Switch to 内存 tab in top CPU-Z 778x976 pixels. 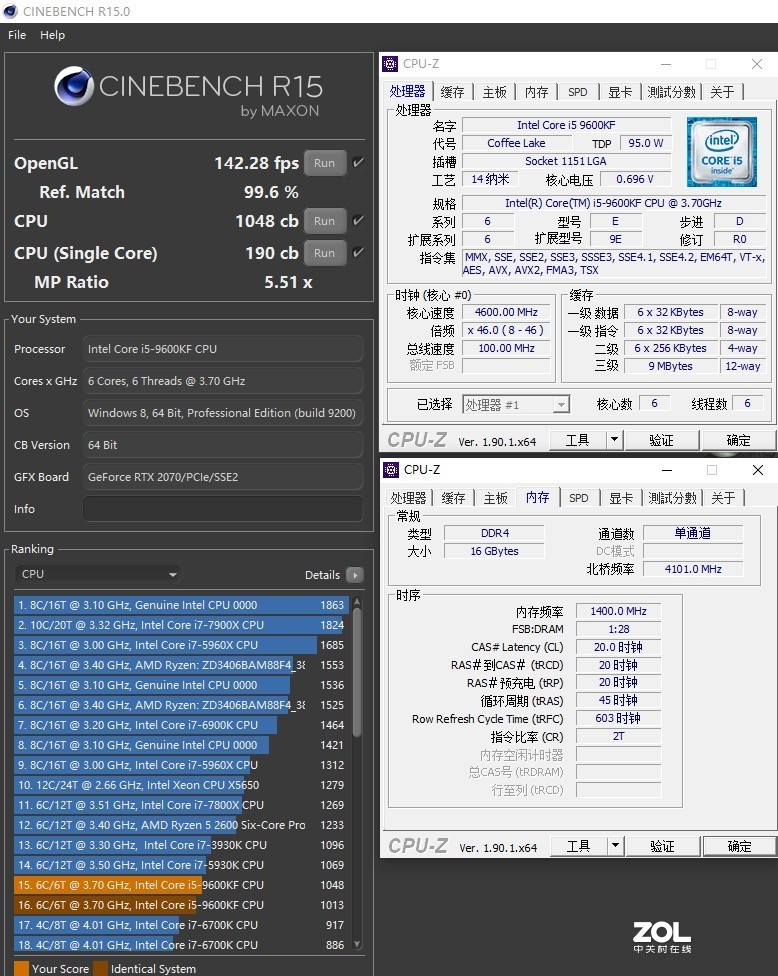pos(537,92)
